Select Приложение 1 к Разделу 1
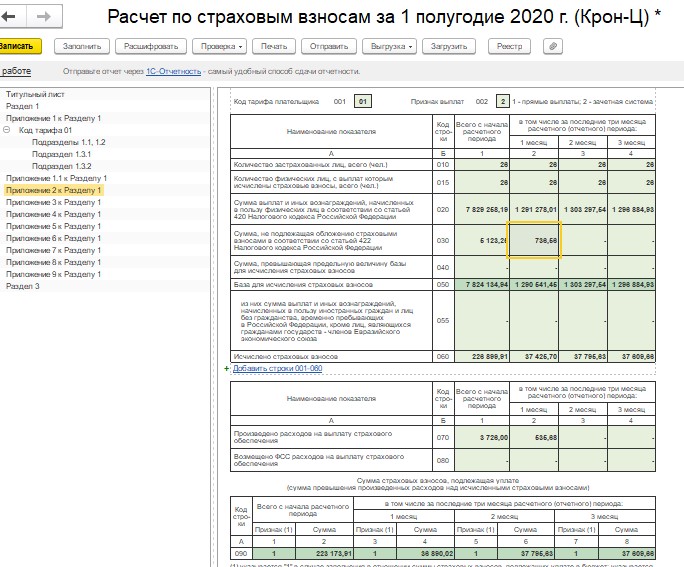The height and width of the screenshot is (567, 684). coord(53,118)
